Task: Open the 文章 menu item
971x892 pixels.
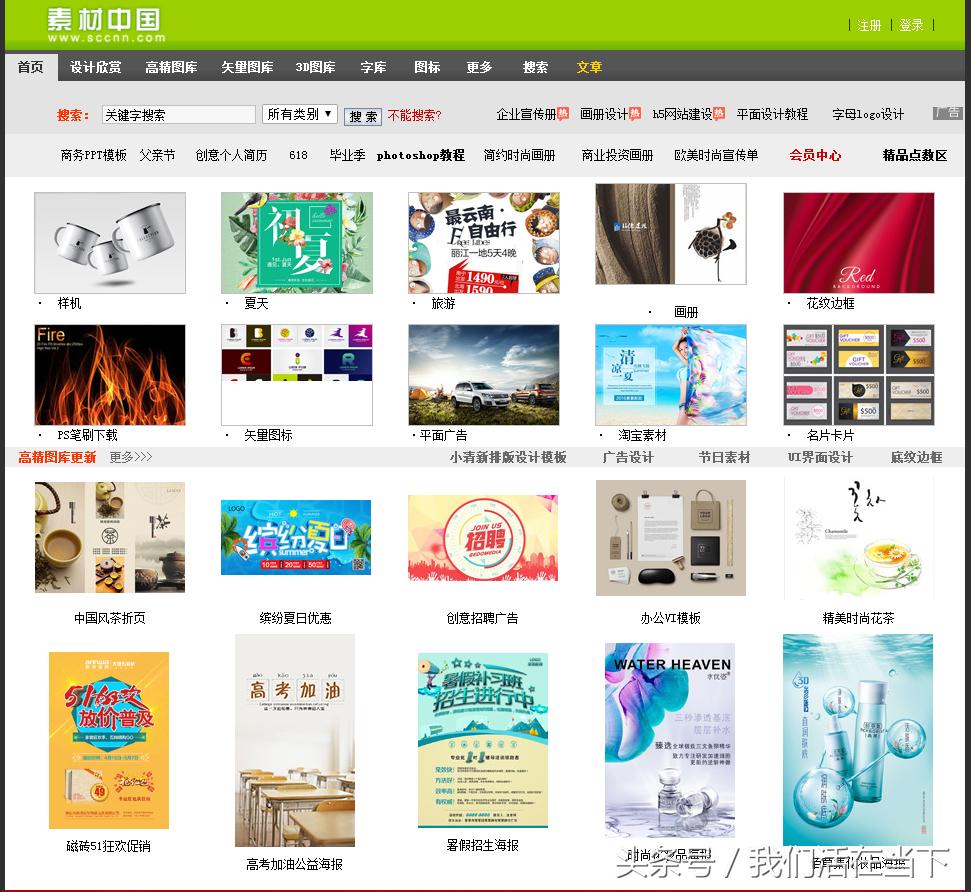Action: [x=589, y=67]
